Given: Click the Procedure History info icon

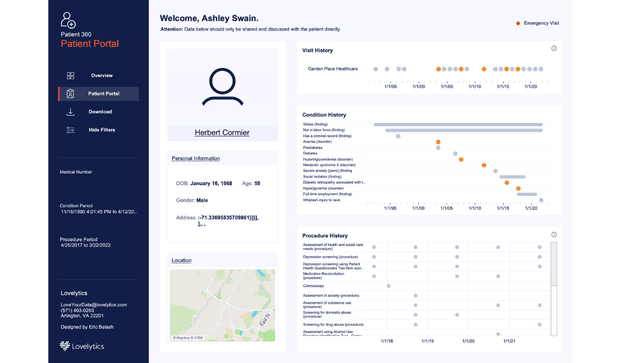Looking at the screenshot, I should [x=554, y=235].
